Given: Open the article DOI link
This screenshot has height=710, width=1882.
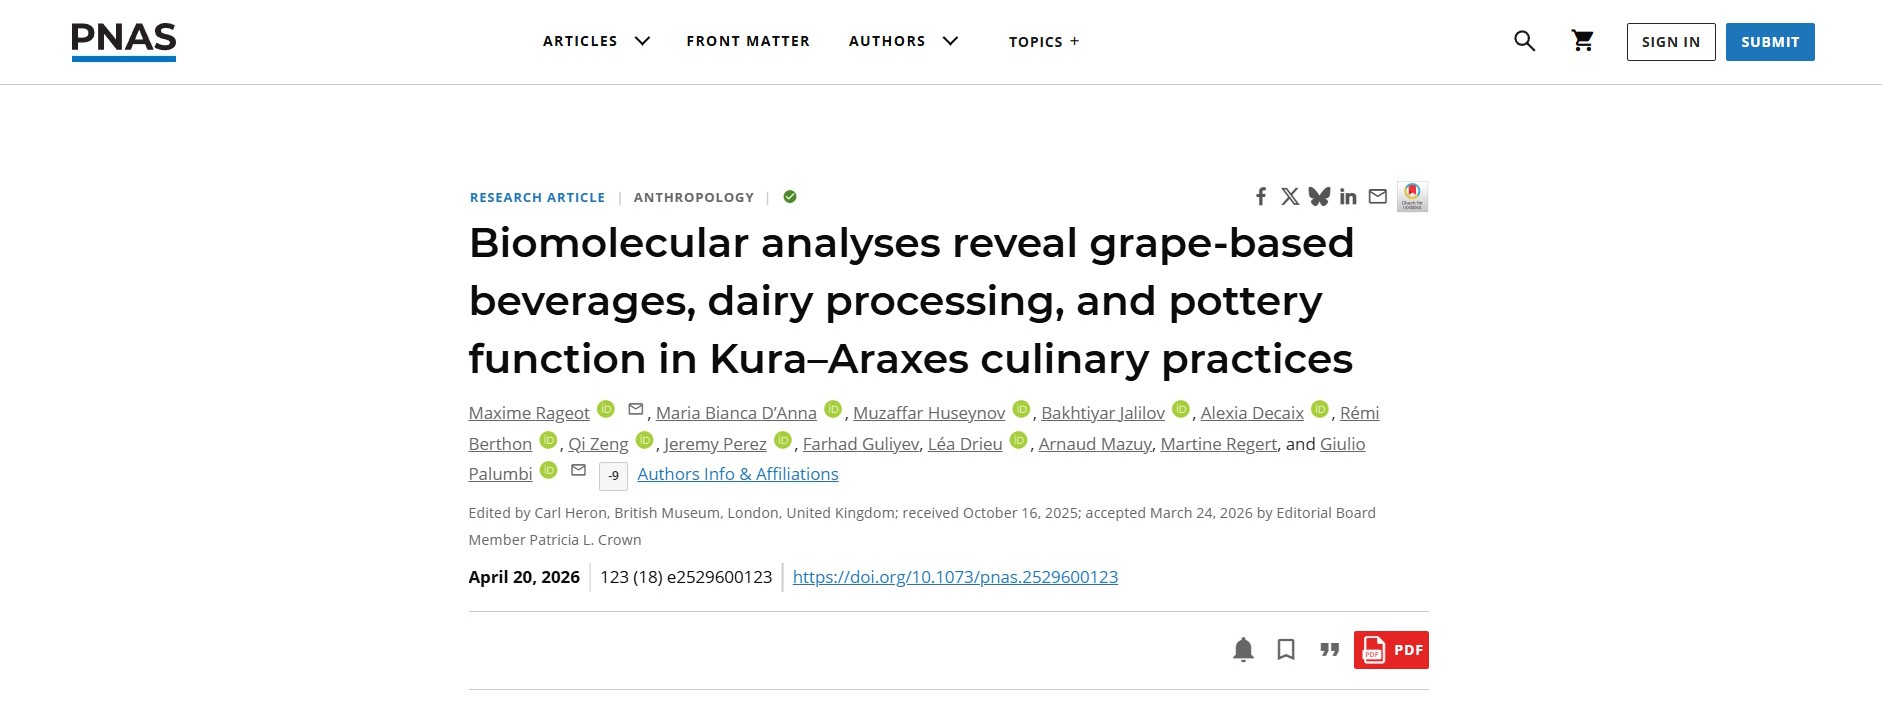Looking at the screenshot, I should point(955,577).
